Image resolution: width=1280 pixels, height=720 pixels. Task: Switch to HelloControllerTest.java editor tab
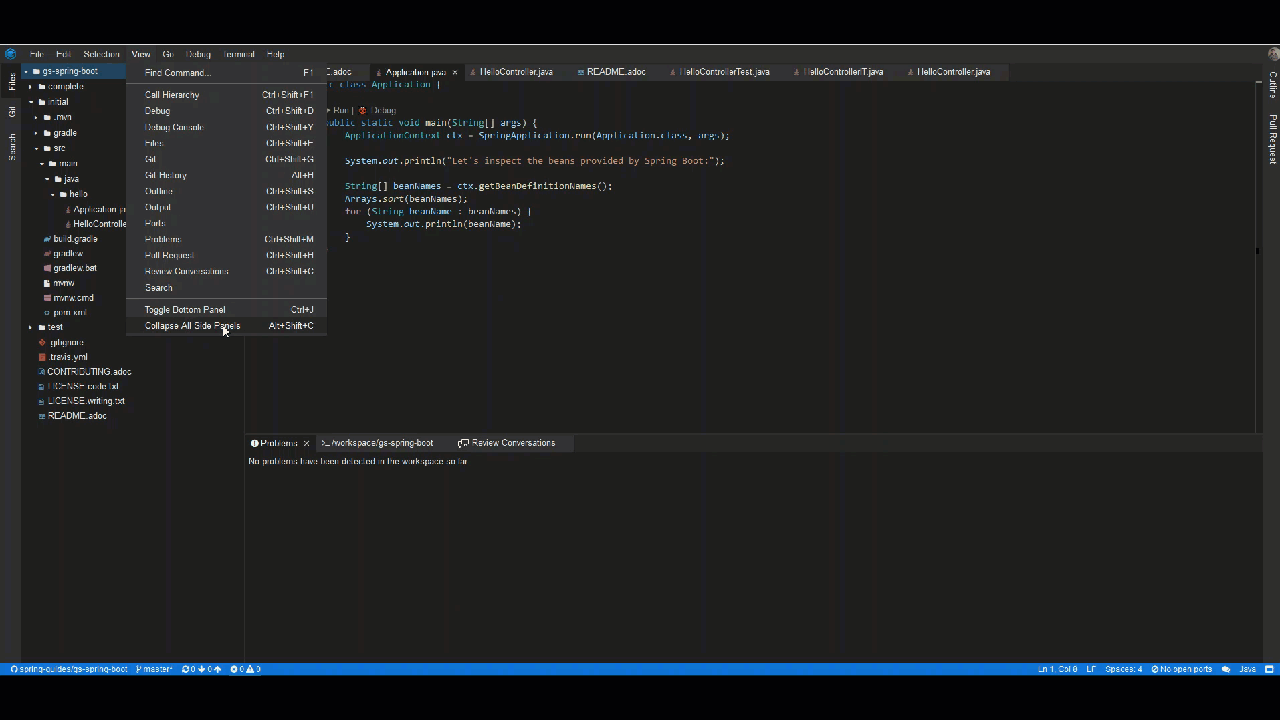click(724, 72)
